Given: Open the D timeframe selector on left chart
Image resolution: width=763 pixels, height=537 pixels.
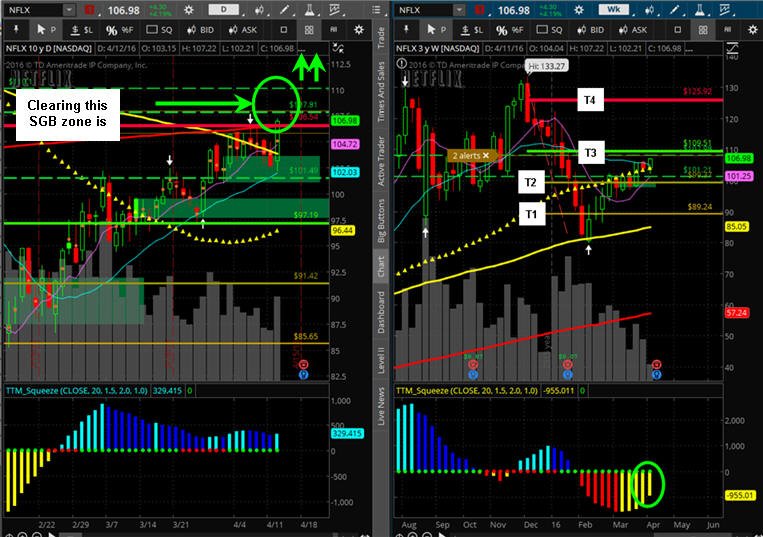Looking at the screenshot, I should pos(223,10).
